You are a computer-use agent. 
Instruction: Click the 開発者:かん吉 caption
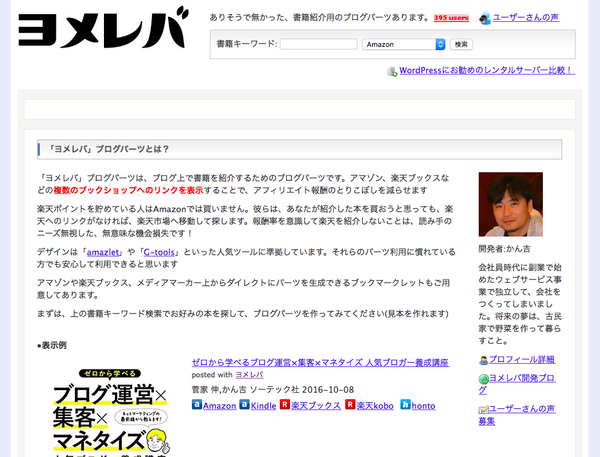504,249
